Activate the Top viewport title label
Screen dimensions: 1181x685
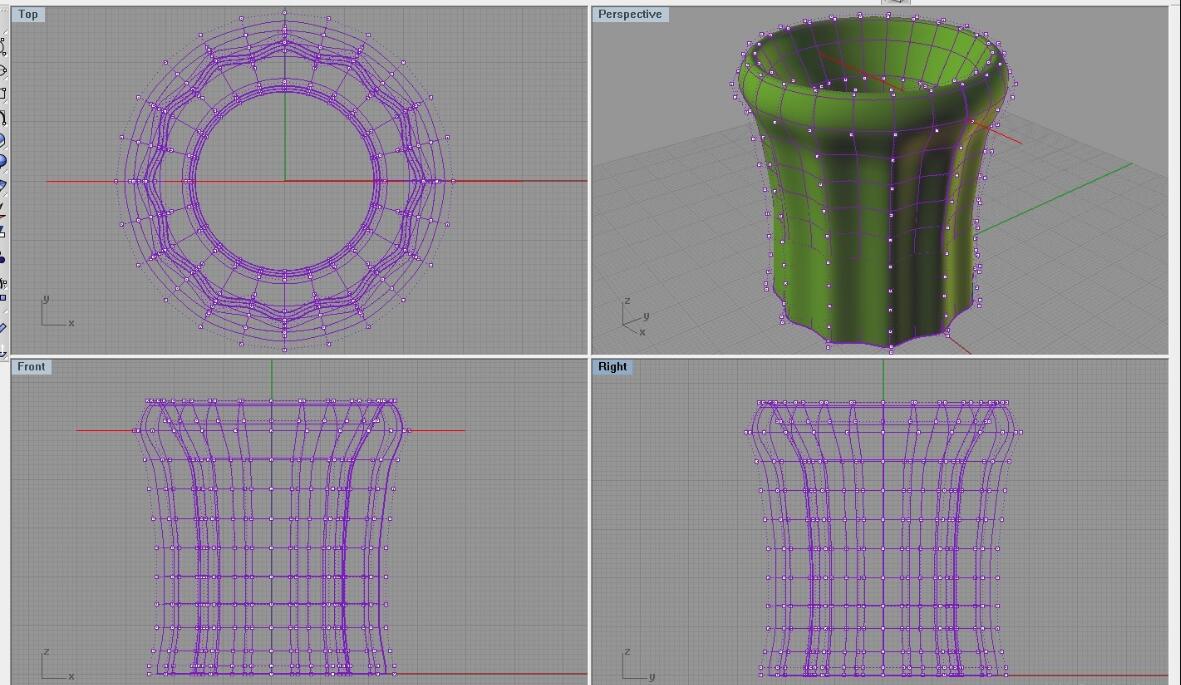tap(28, 14)
